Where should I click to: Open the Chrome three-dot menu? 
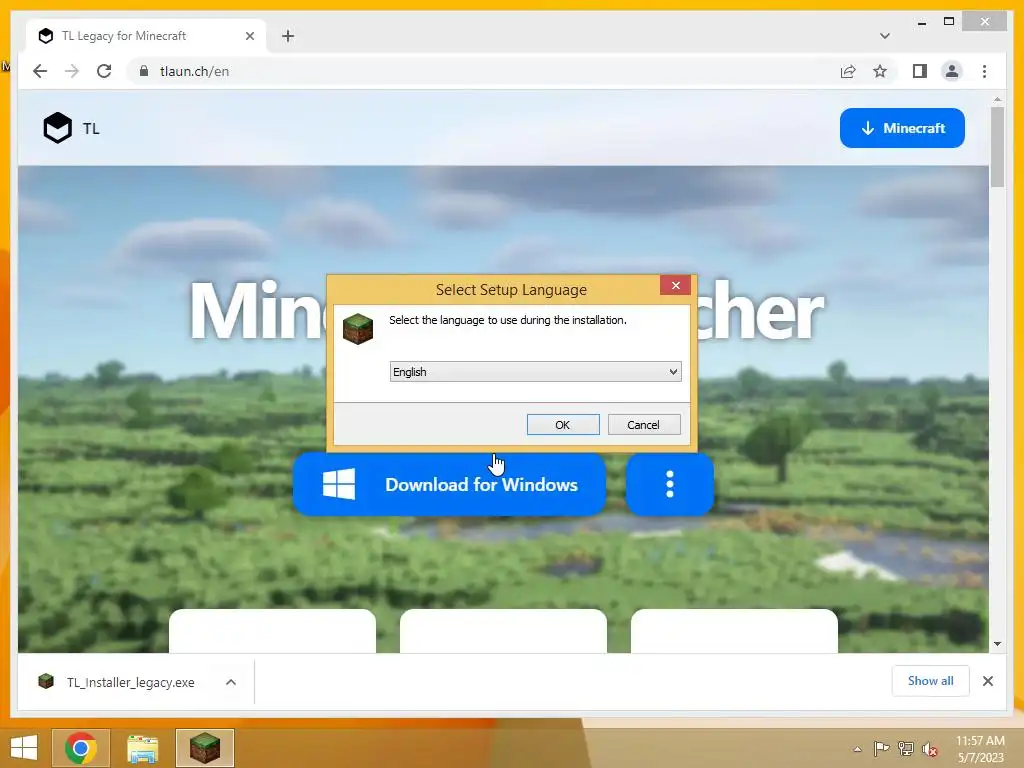984,71
